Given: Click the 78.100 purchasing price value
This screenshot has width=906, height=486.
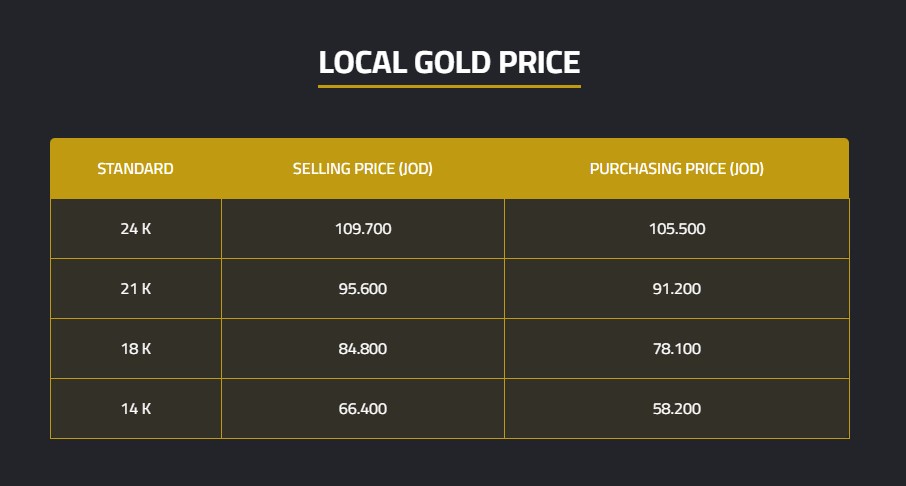Looking at the screenshot, I should coord(676,349).
